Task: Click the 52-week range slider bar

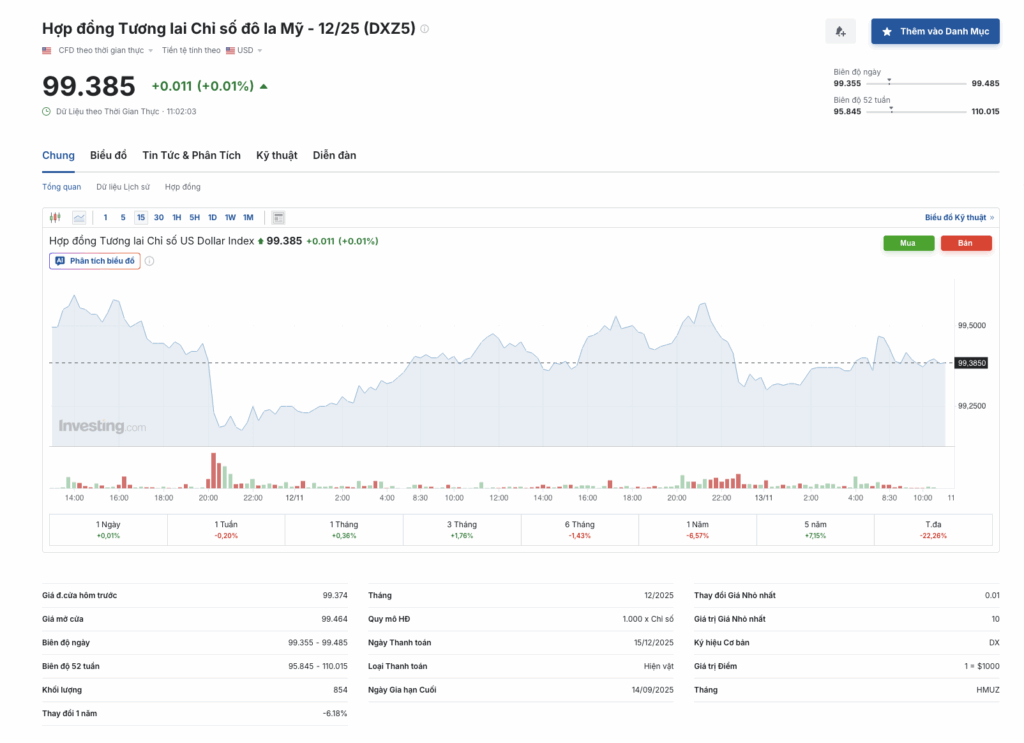Action: point(917,112)
